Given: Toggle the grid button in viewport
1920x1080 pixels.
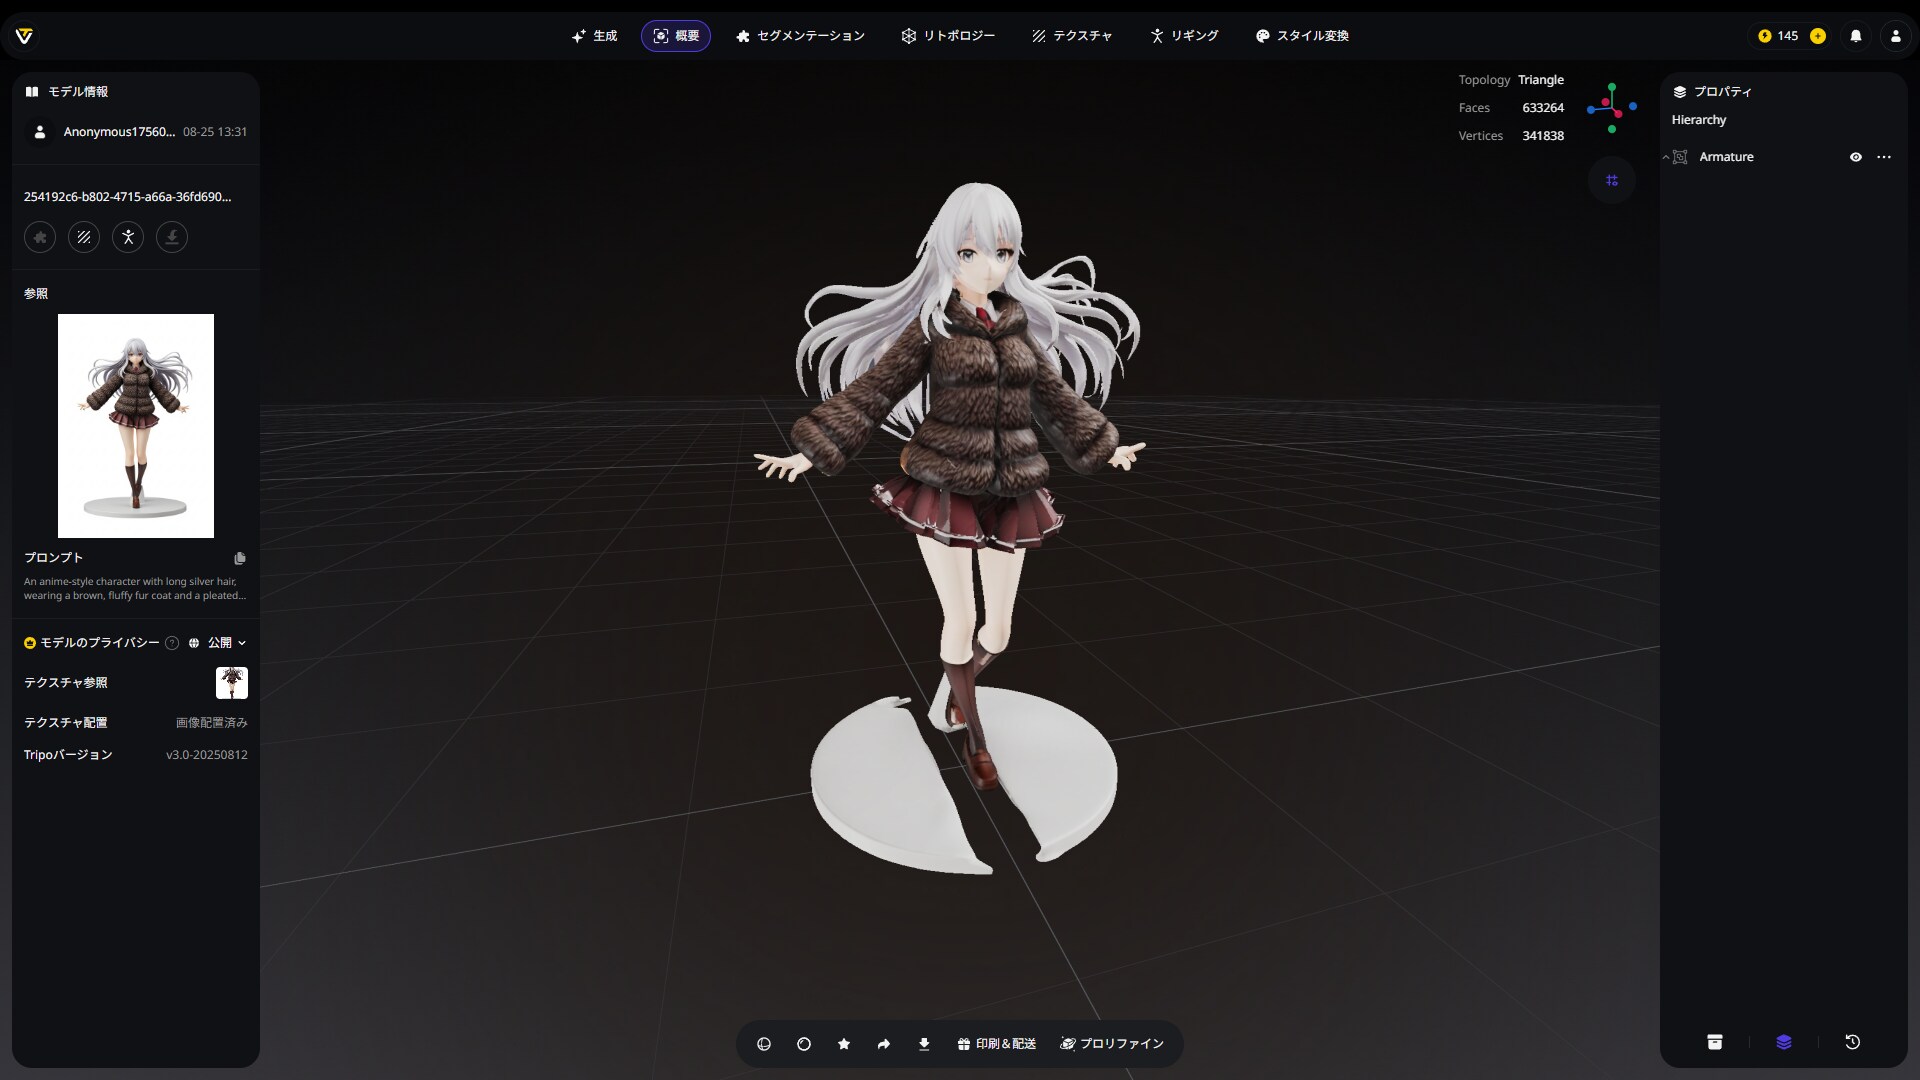Looking at the screenshot, I should coord(1612,181).
